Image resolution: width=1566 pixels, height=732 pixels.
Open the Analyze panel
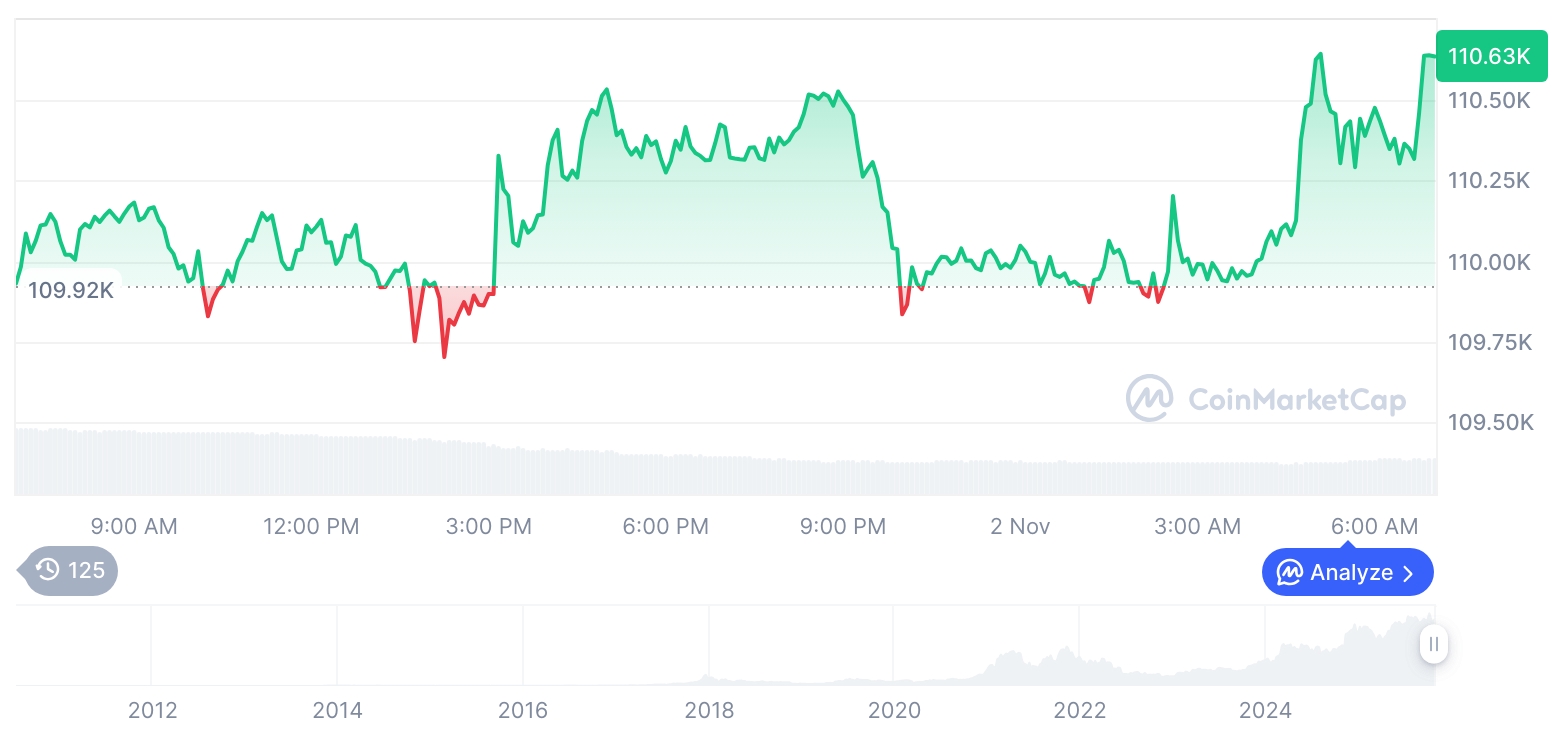coord(1347,573)
